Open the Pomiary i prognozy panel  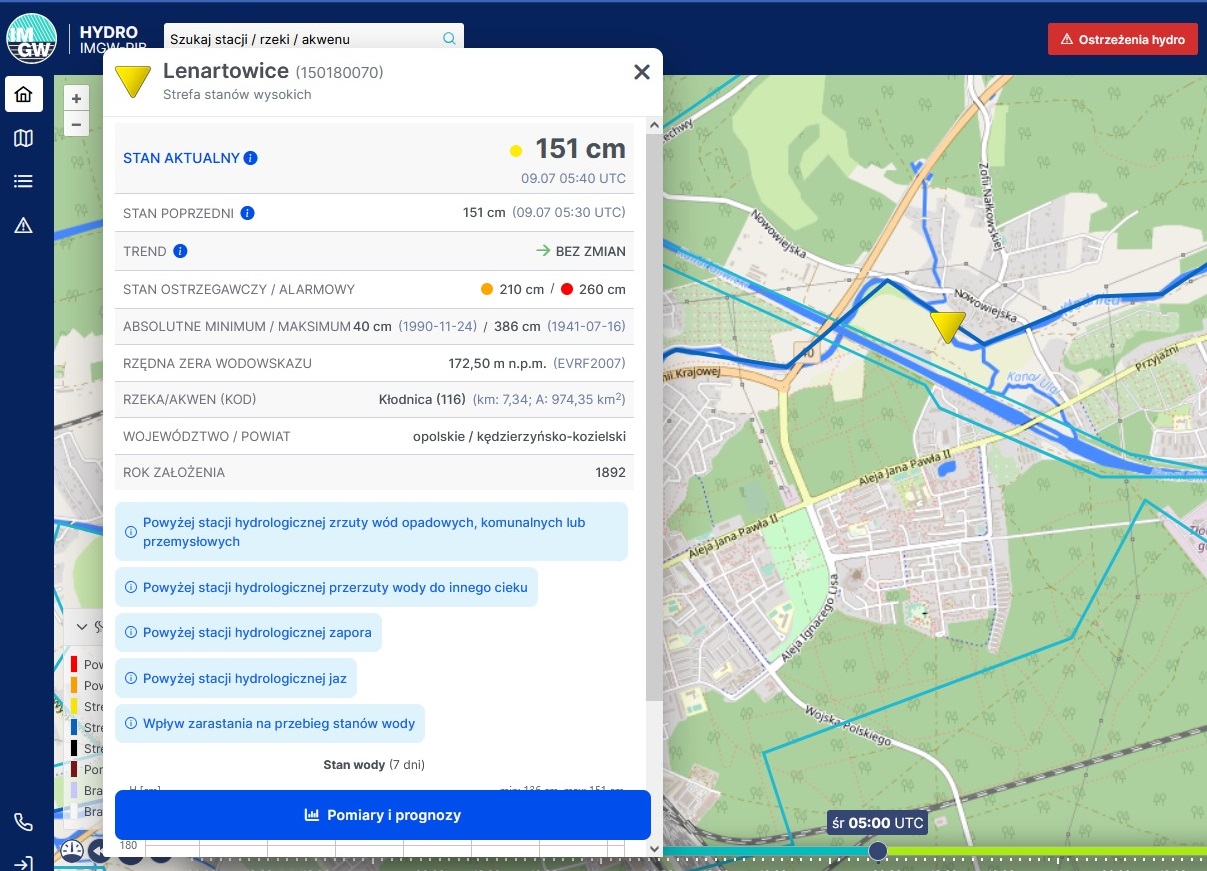point(382,815)
